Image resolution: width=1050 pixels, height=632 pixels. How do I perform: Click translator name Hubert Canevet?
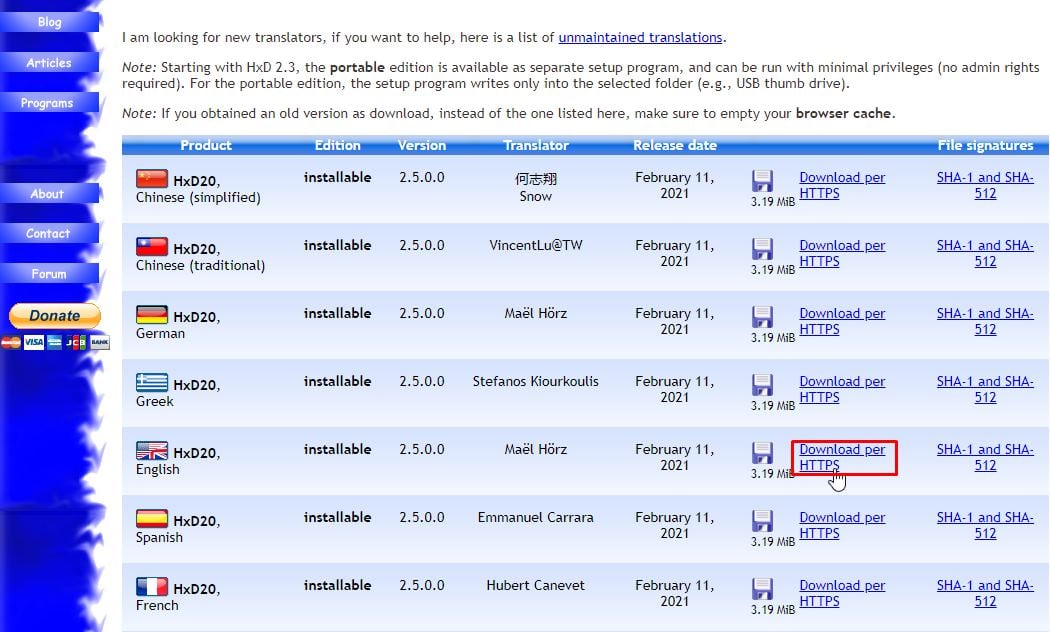click(x=536, y=585)
